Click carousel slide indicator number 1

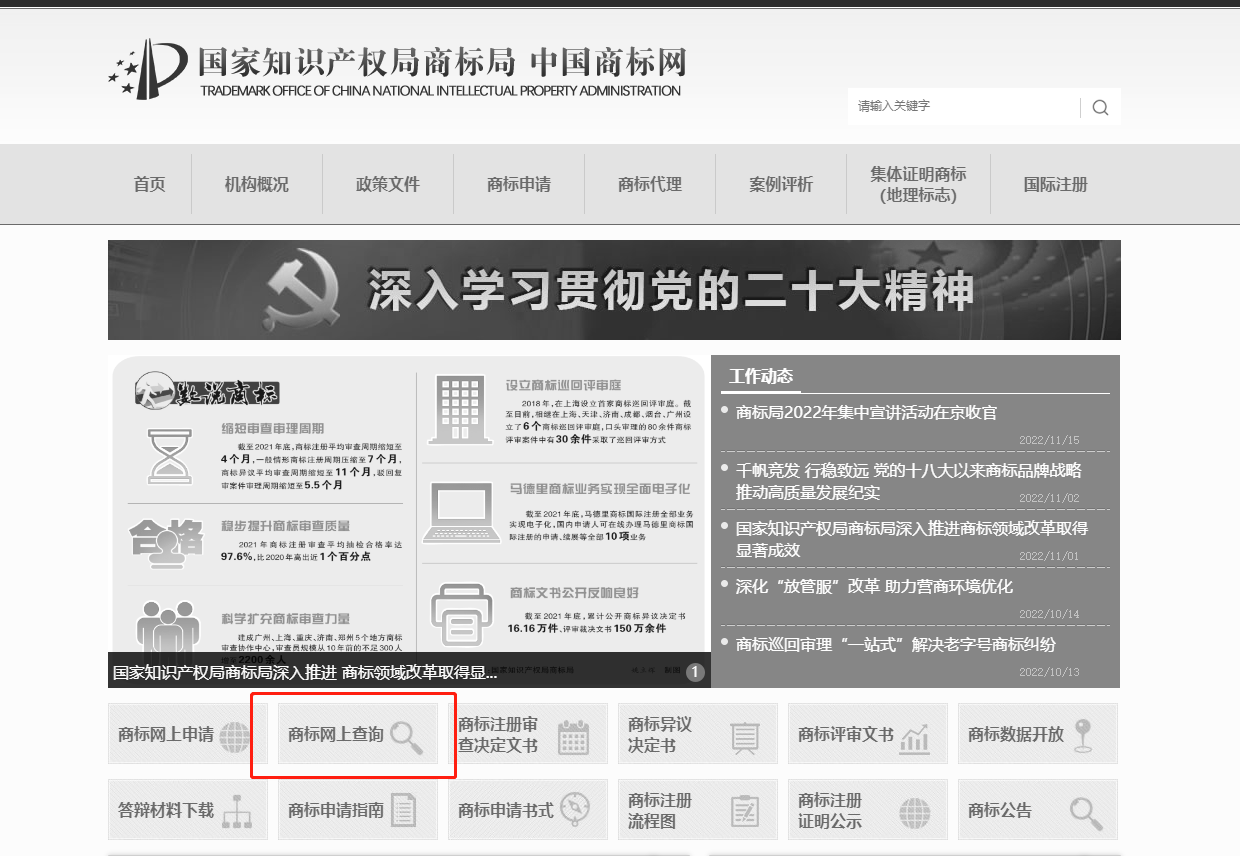[x=695, y=672]
